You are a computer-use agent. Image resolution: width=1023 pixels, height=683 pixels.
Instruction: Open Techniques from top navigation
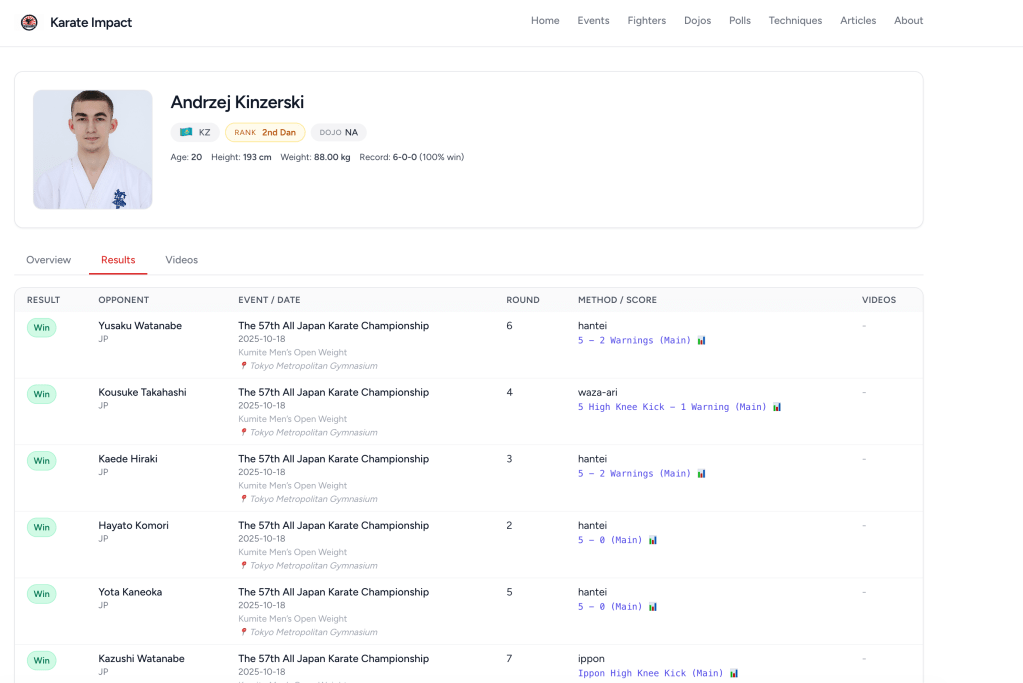795,21
